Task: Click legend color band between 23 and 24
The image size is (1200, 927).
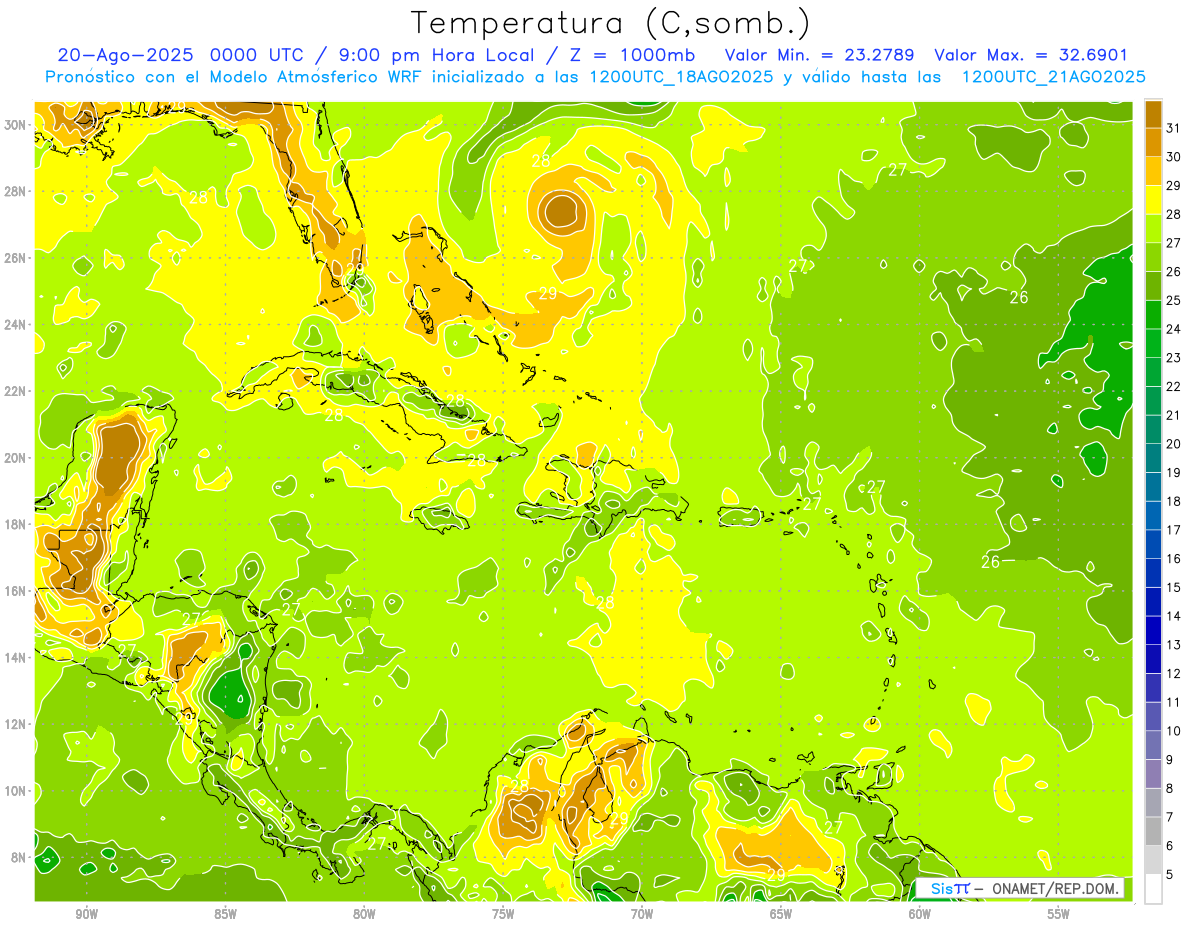Action: 1153,343
